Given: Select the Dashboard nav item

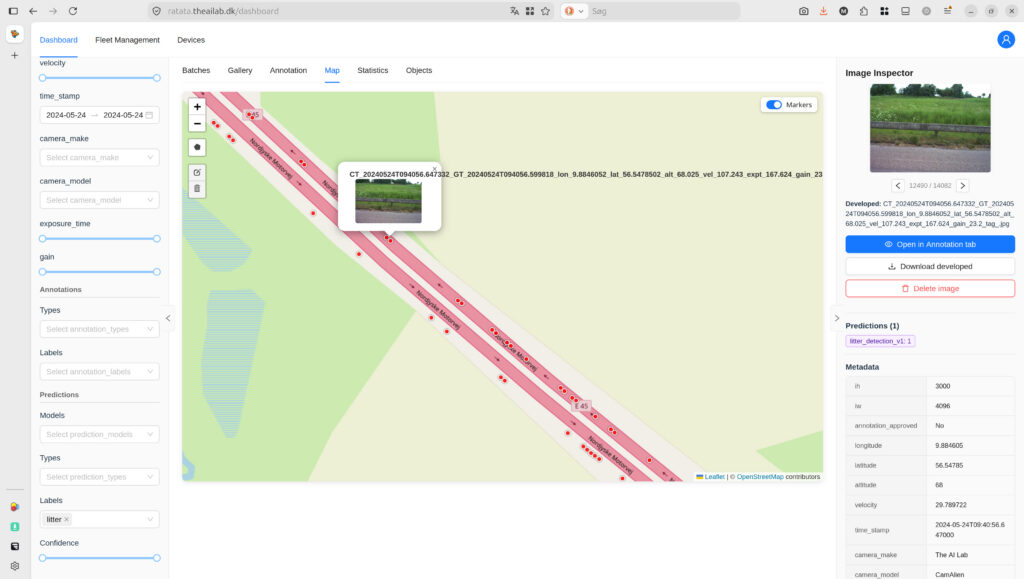Looking at the screenshot, I should 58,40.
